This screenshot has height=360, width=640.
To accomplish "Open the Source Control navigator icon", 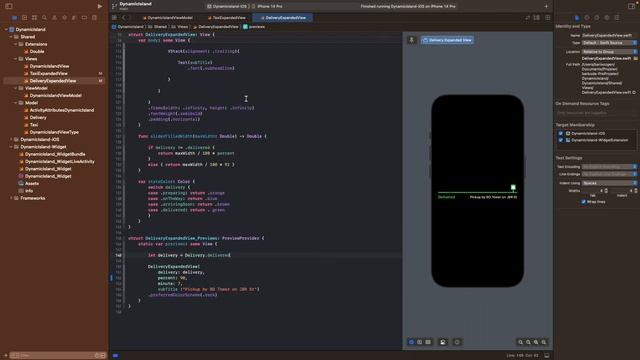I will click(x=24, y=18).
